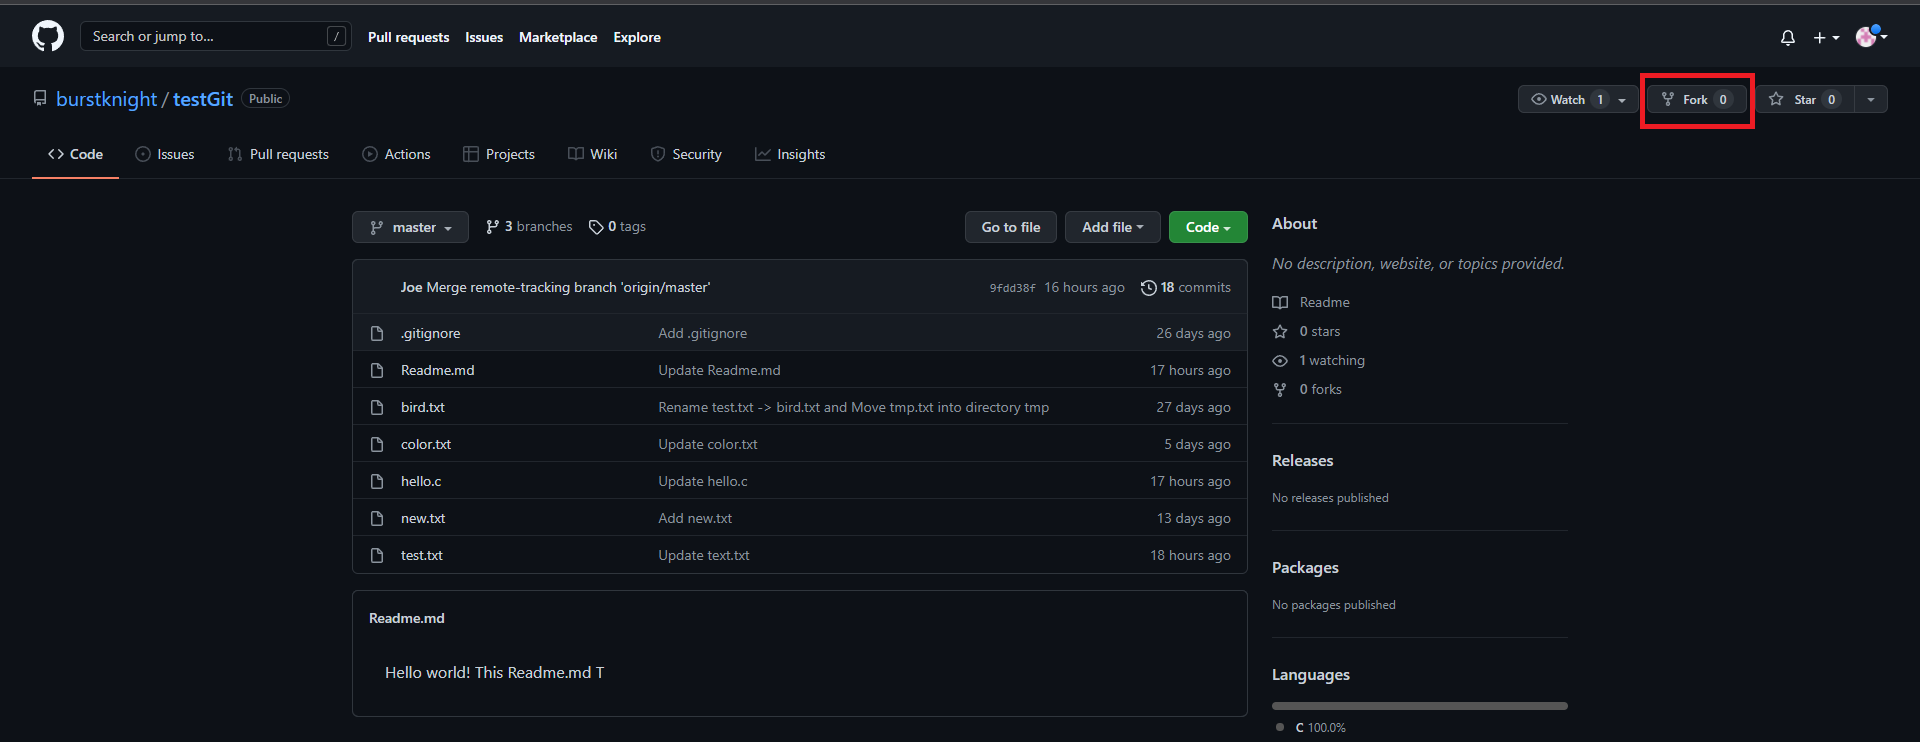The height and width of the screenshot is (742, 1920).
Task: Focus the Search or jump to field
Action: tap(215, 36)
